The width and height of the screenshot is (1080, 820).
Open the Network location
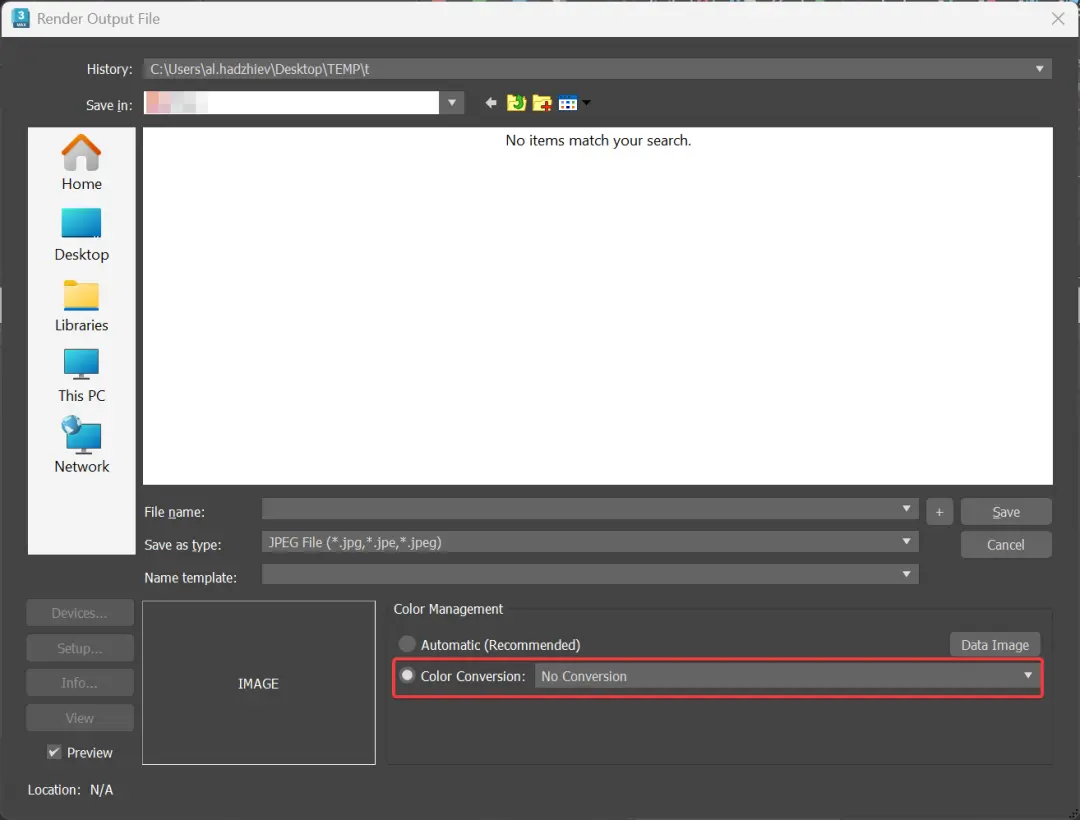coord(81,445)
